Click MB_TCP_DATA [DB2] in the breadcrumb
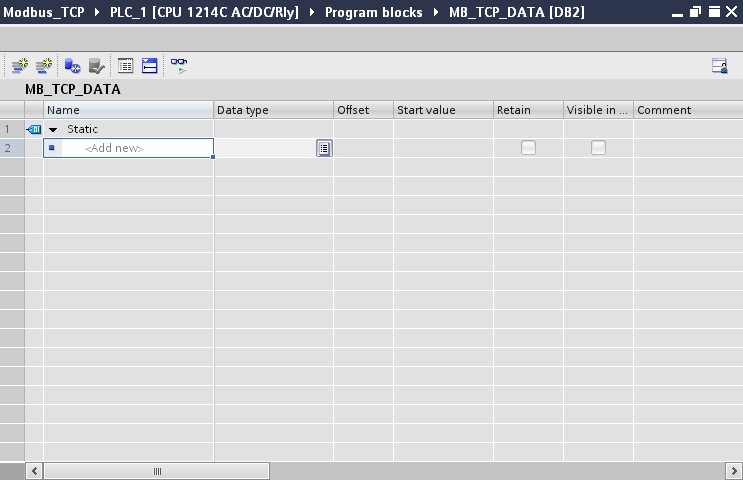 coord(516,12)
